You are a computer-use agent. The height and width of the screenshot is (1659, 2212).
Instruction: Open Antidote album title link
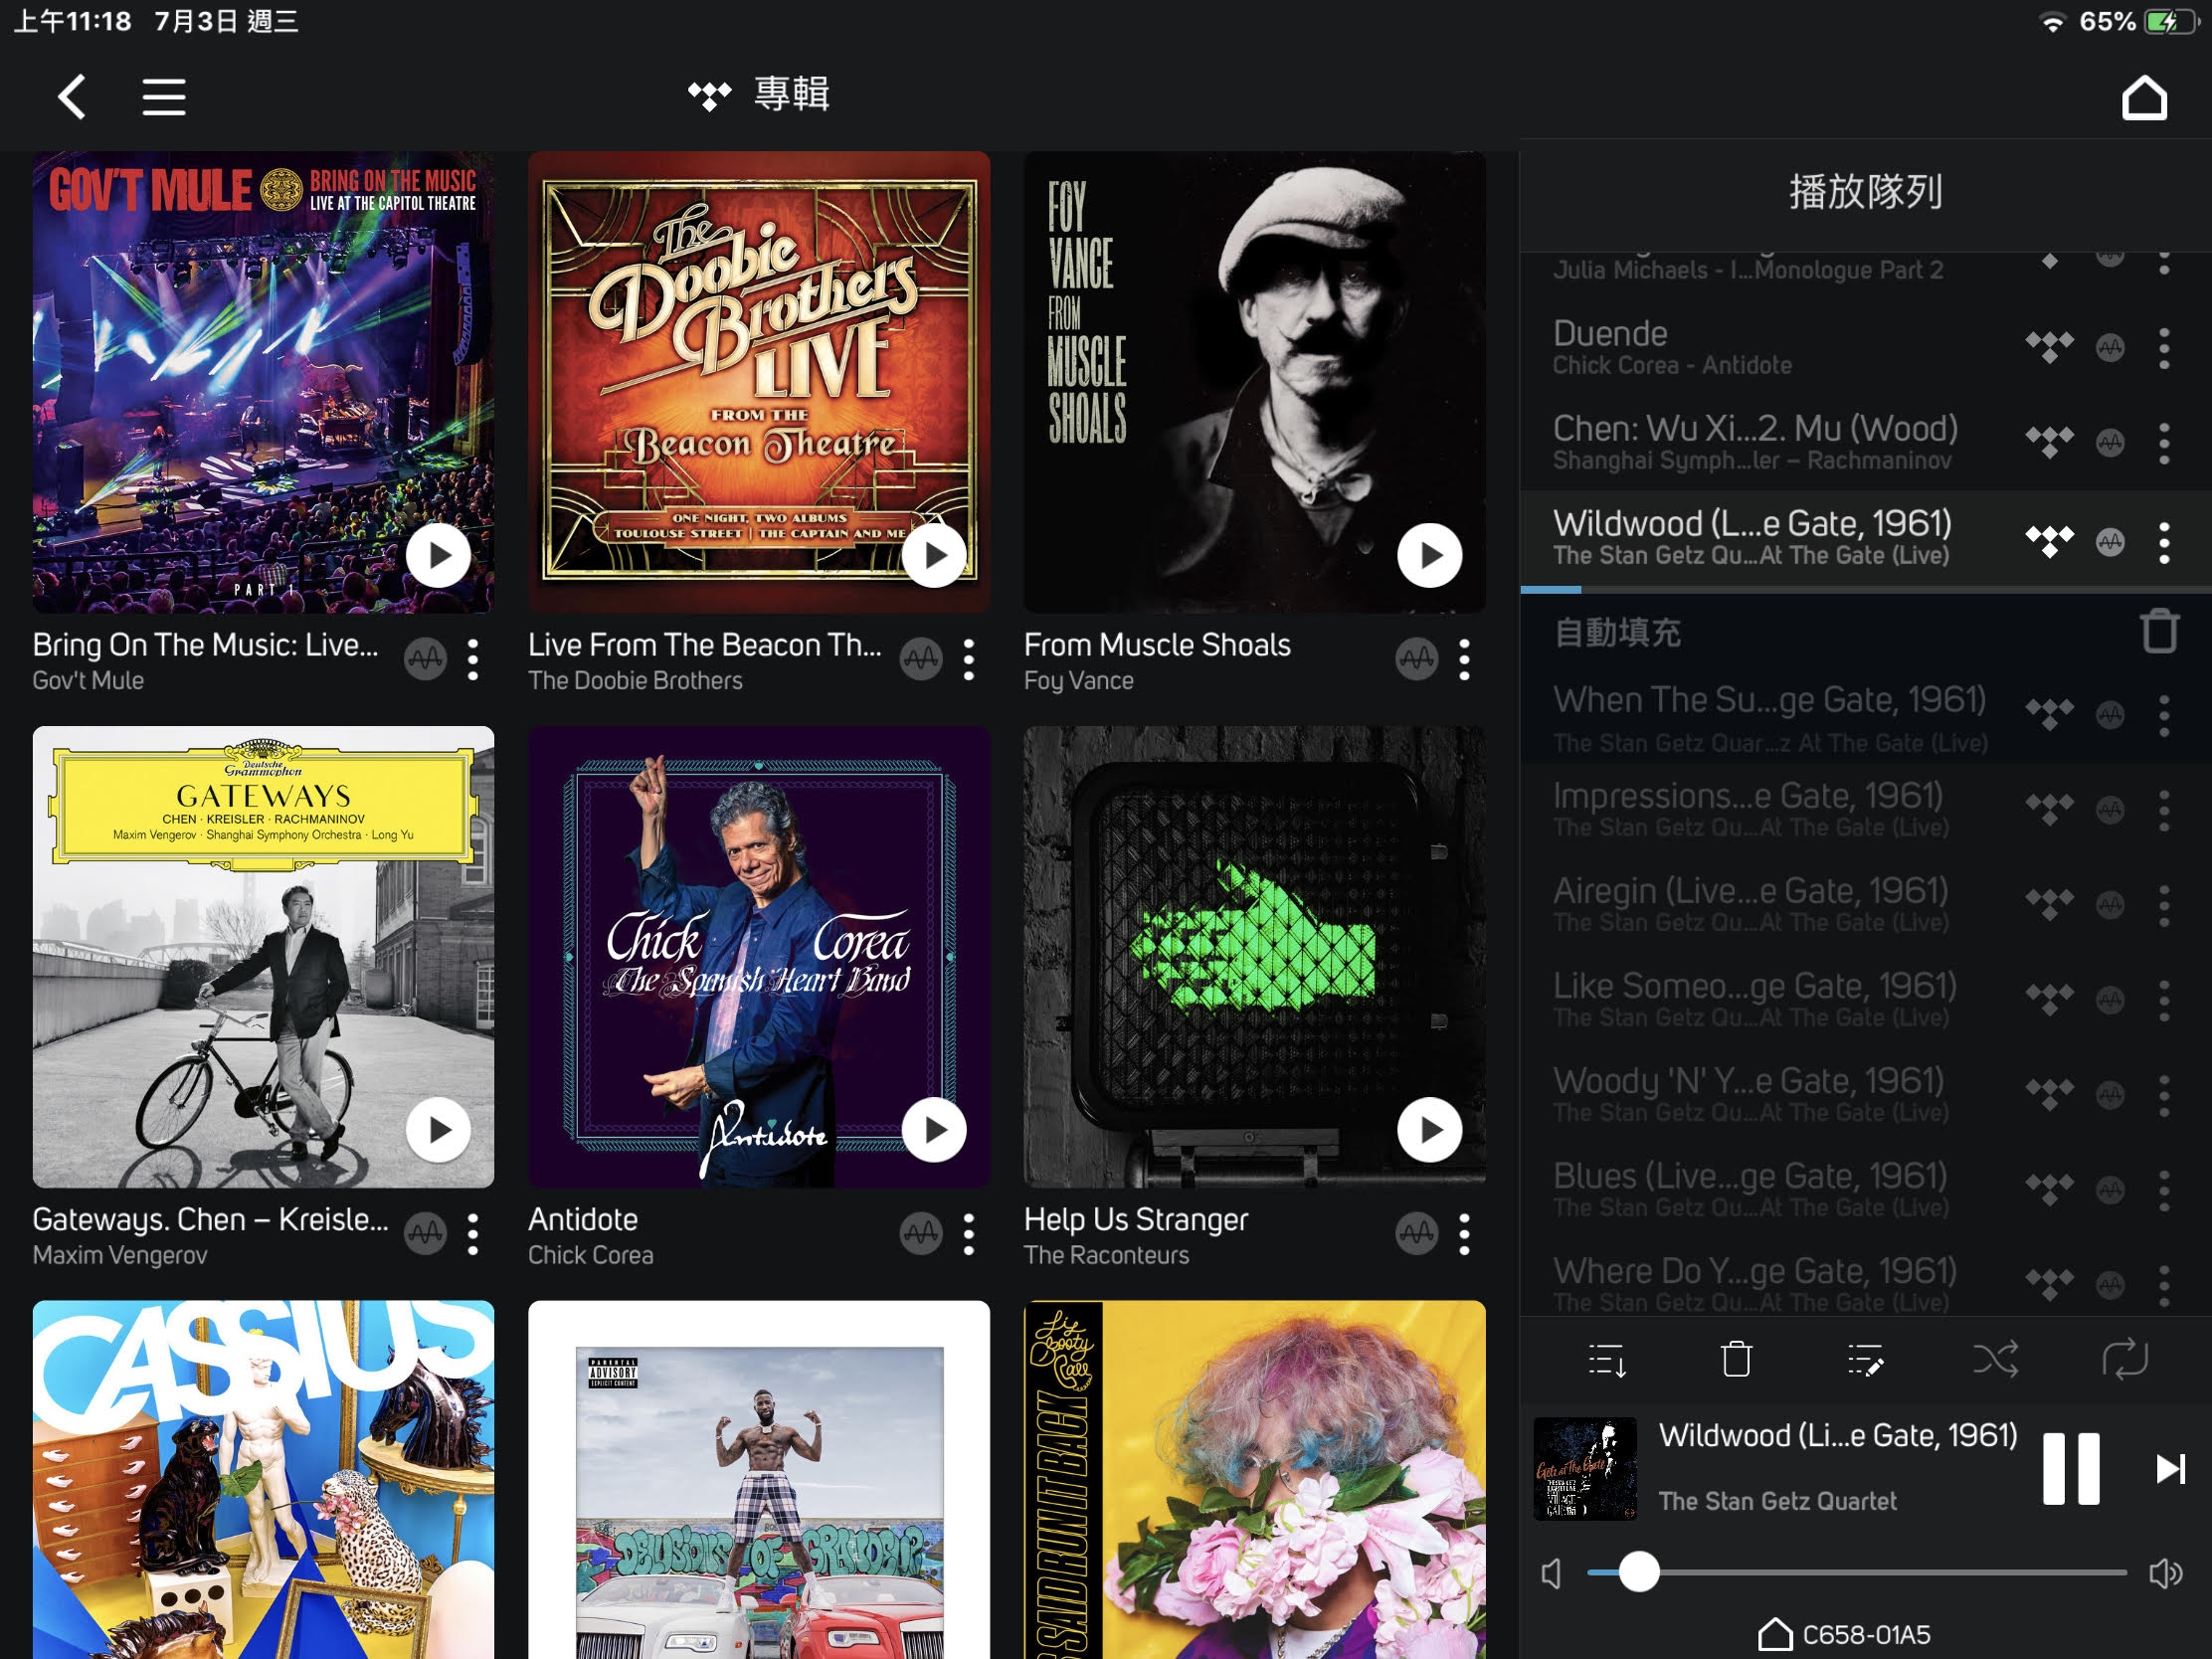pos(583,1219)
